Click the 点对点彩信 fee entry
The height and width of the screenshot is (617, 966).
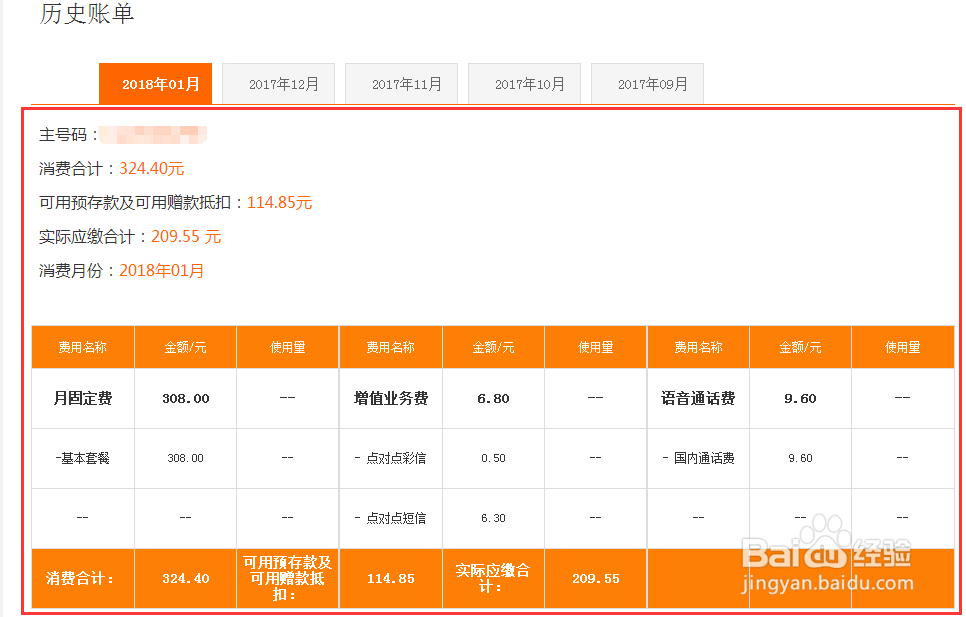click(x=390, y=458)
